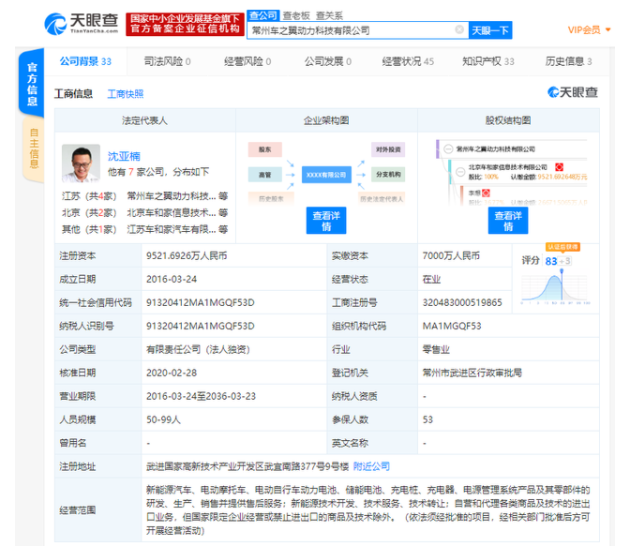
Task: Click the 对外投资 node in the structure diagram
Action: (x=387, y=150)
